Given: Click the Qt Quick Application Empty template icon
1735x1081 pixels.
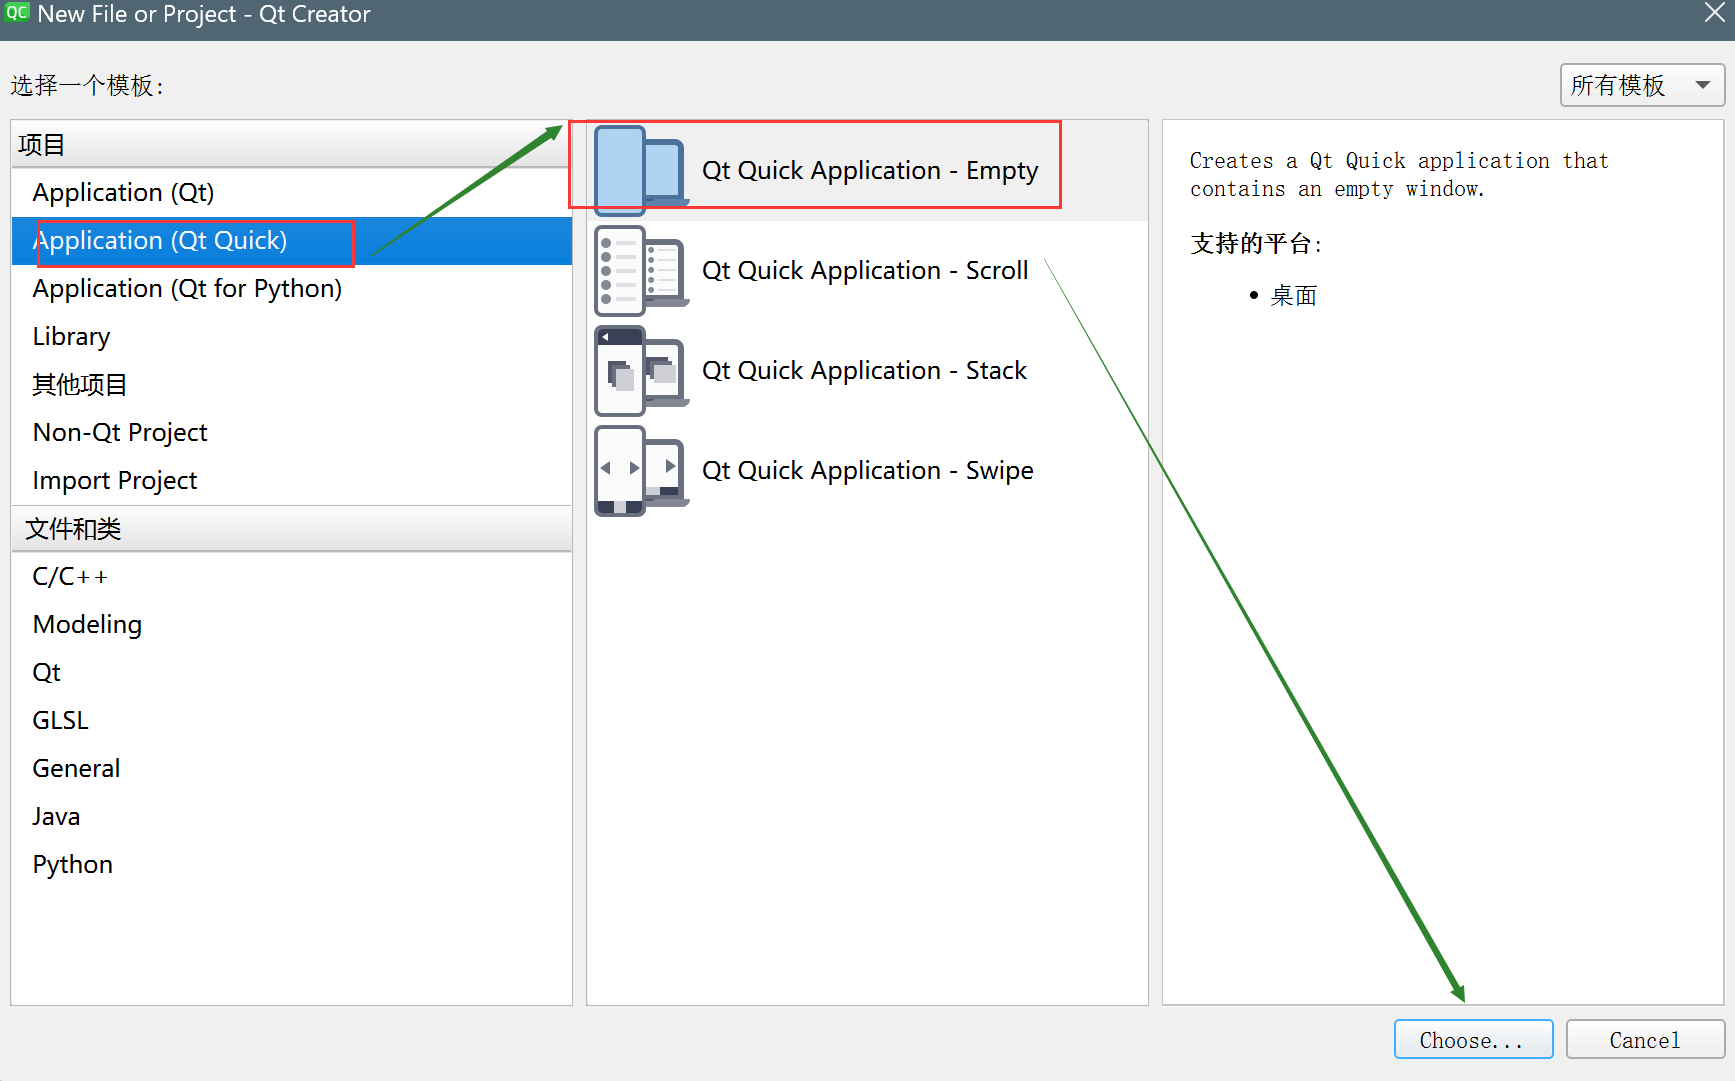Looking at the screenshot, I should 640,170.
